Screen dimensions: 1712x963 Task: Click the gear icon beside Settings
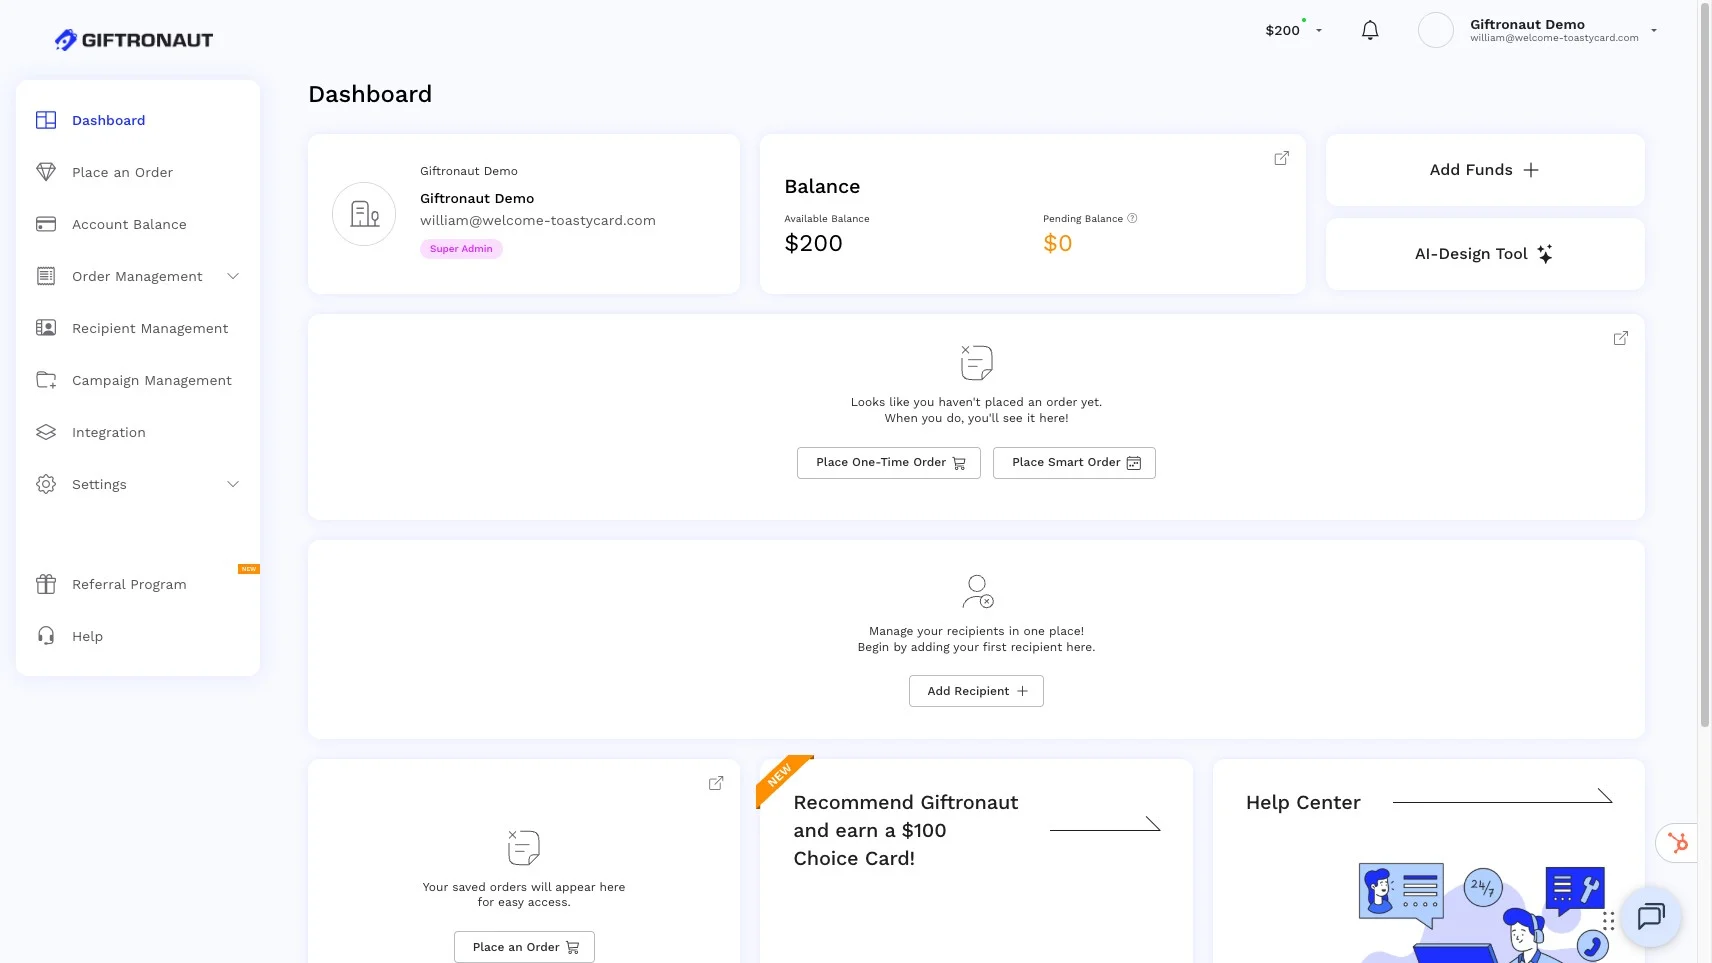coord(46,484)
